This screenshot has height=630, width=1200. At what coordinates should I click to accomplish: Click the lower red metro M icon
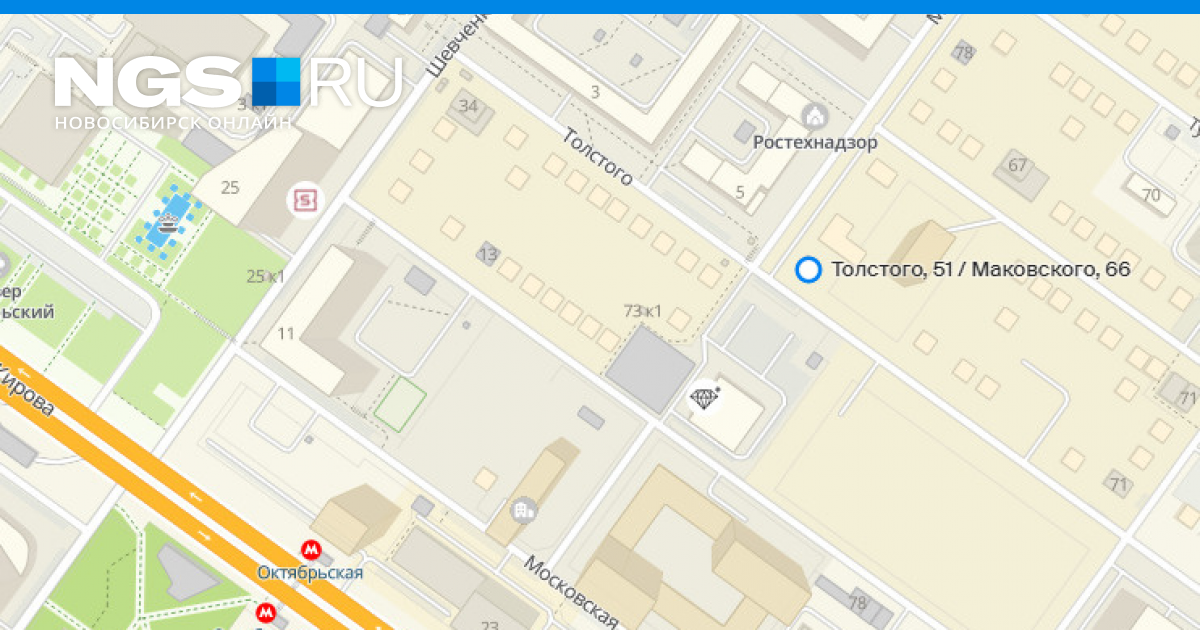point(266,612)
